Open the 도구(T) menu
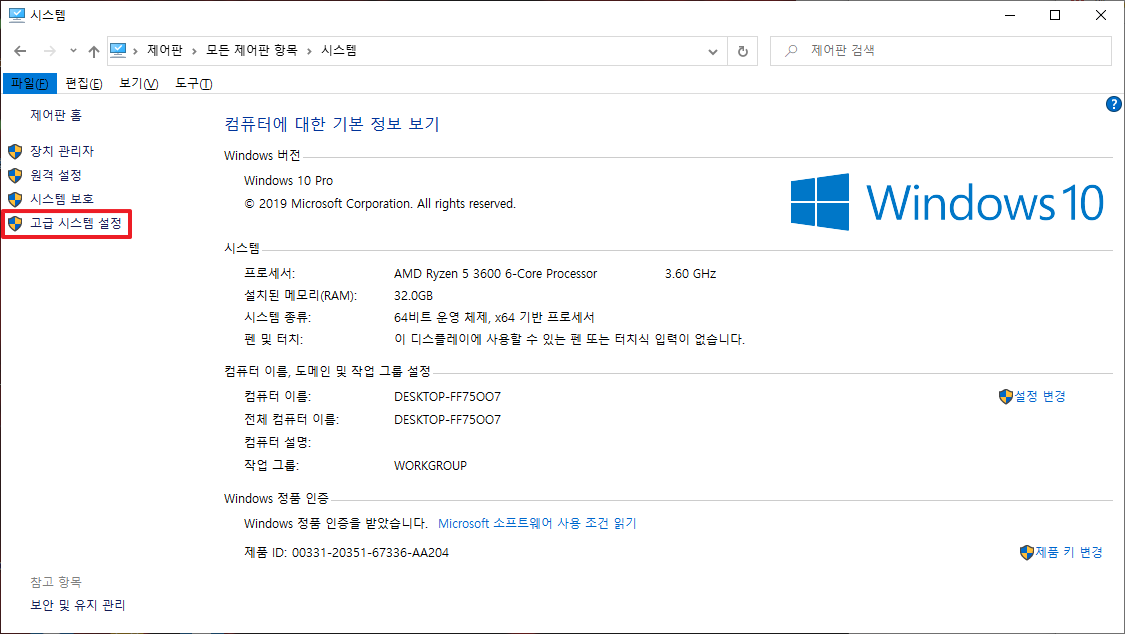Screen dimensions: 1125x634 pyautogui.click(x=194, y=84)
